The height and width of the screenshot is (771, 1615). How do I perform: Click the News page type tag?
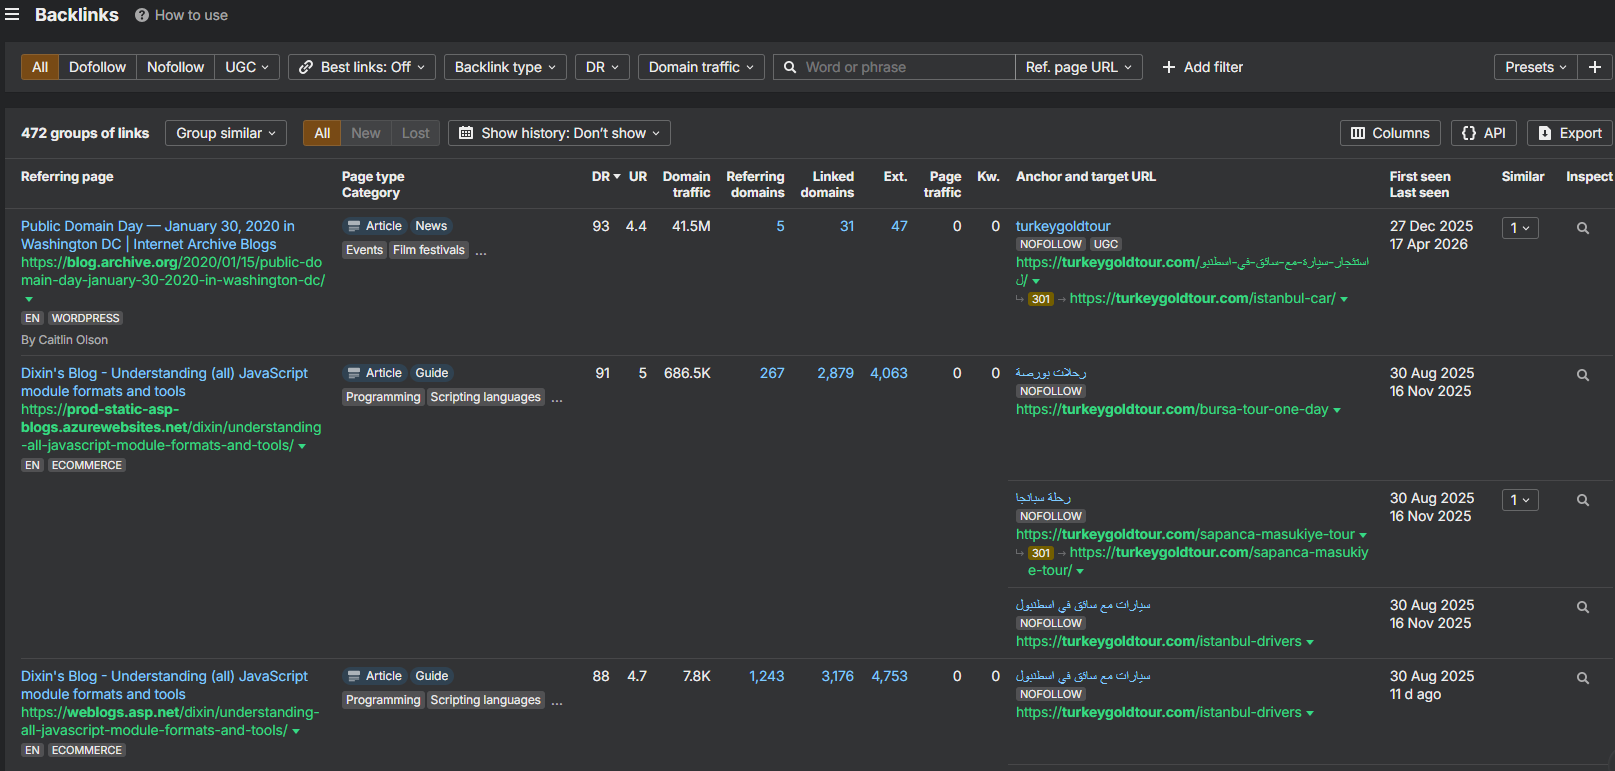click(x=431, y=226)
